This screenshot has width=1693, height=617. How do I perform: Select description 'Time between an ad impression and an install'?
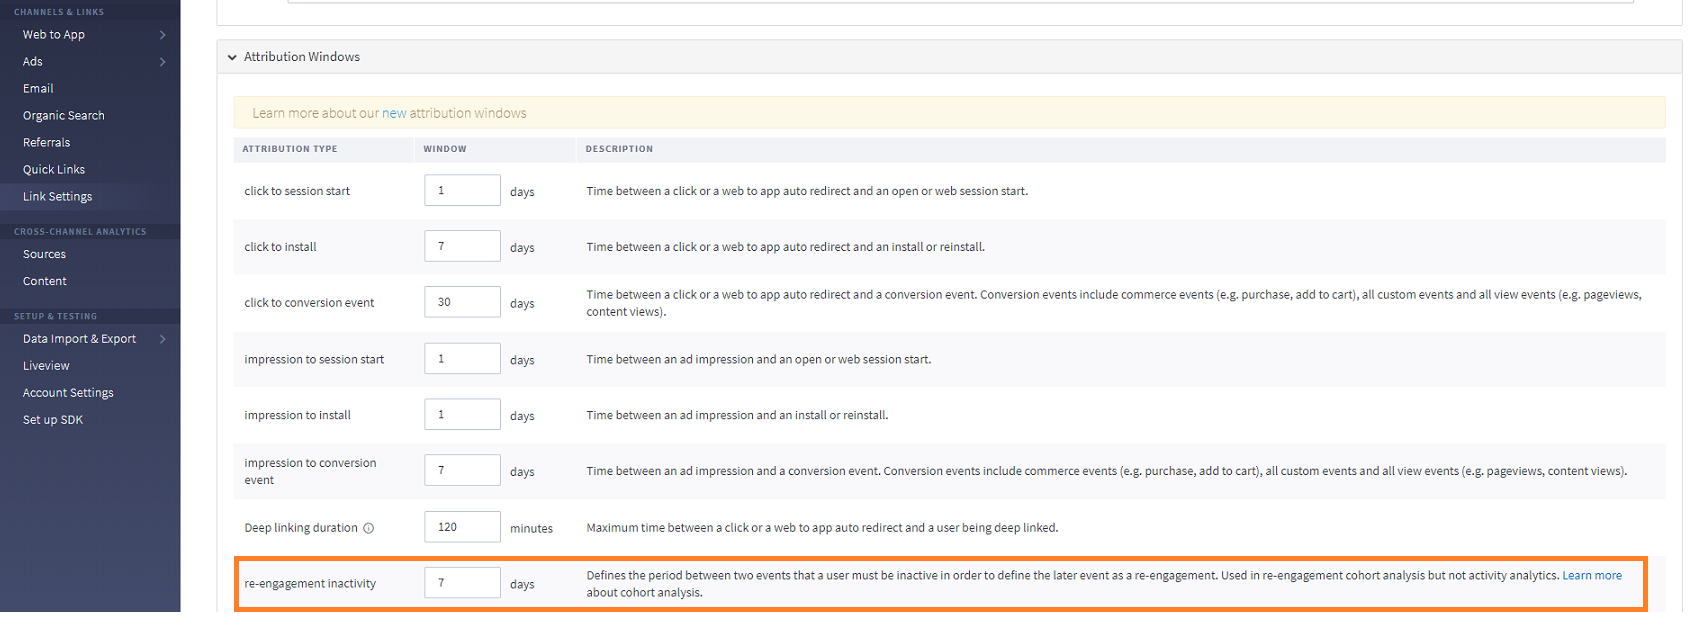pos(737,416)
